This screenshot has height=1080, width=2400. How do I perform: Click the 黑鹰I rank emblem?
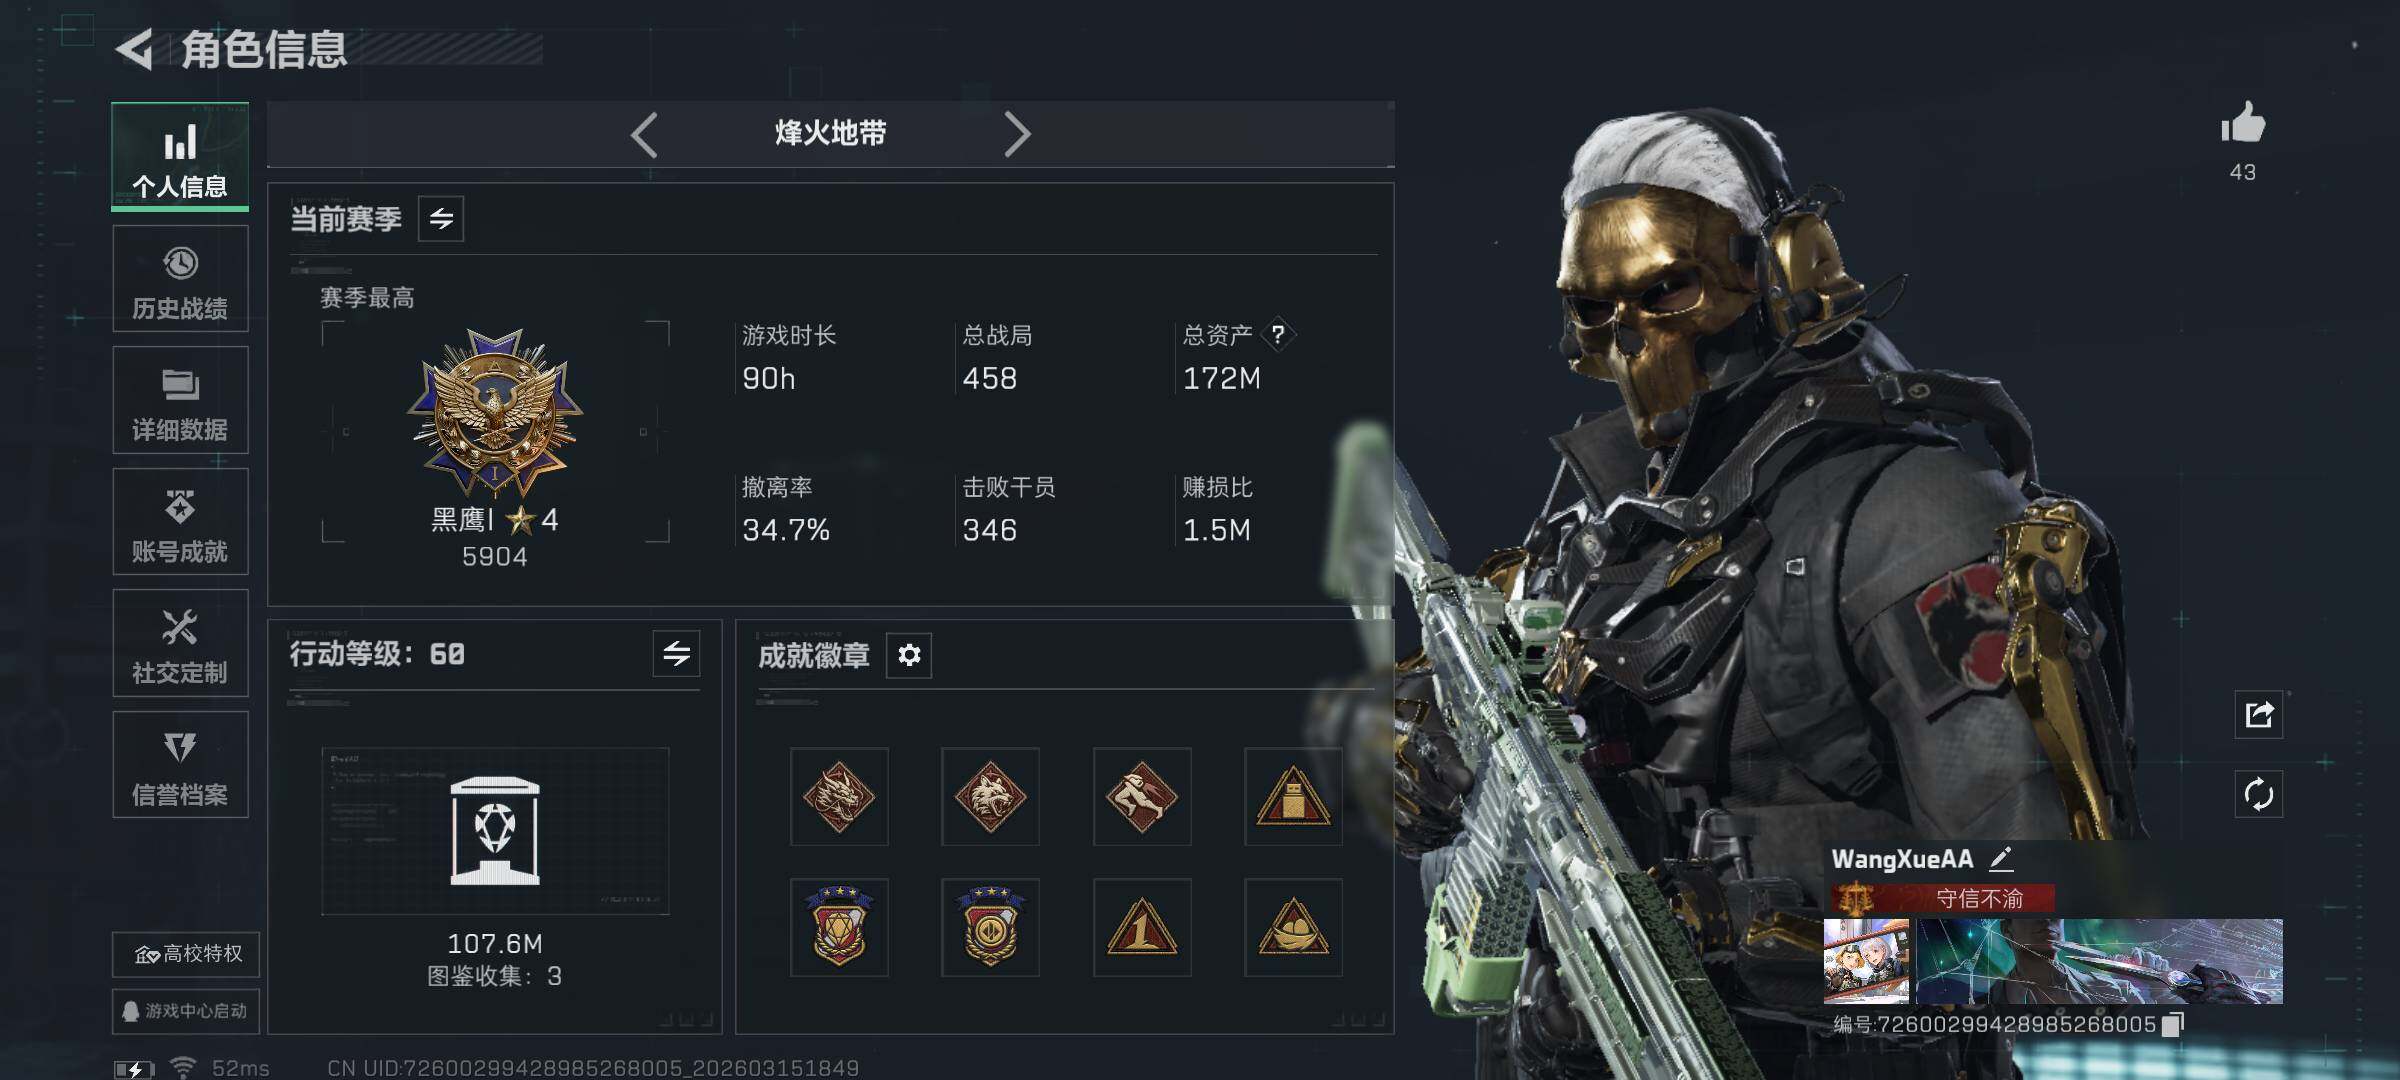click(x=495, y=414)
